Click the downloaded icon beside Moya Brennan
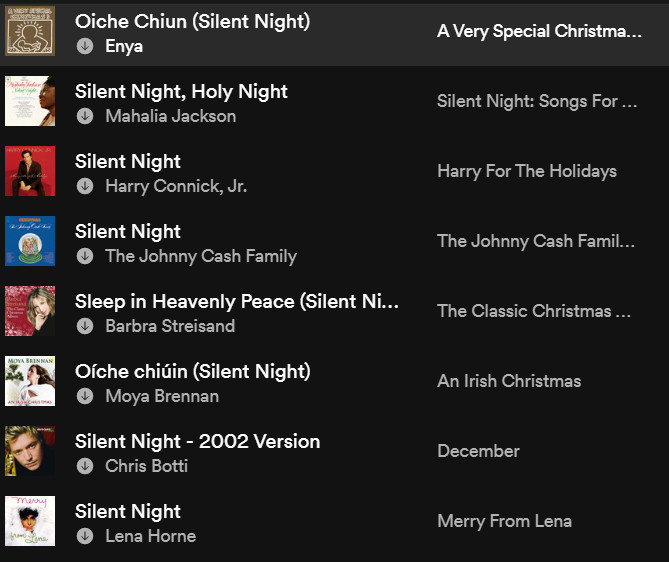Viewport: 669px width, 562px height. coord(85,396)
